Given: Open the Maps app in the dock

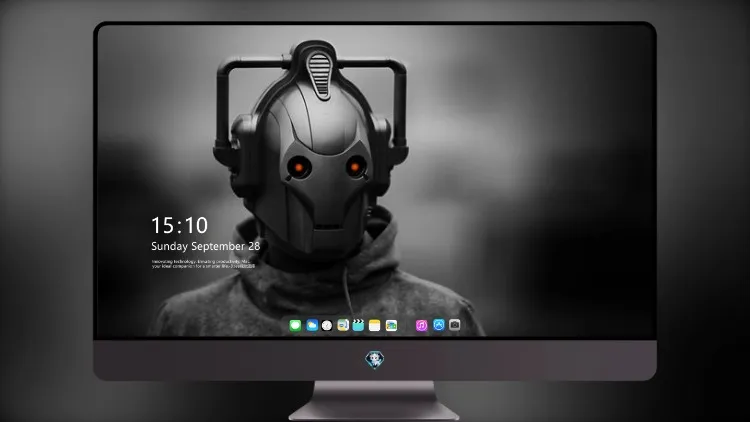Looking at the screenshot, I should pyautogui.click(x=343, y=325).
